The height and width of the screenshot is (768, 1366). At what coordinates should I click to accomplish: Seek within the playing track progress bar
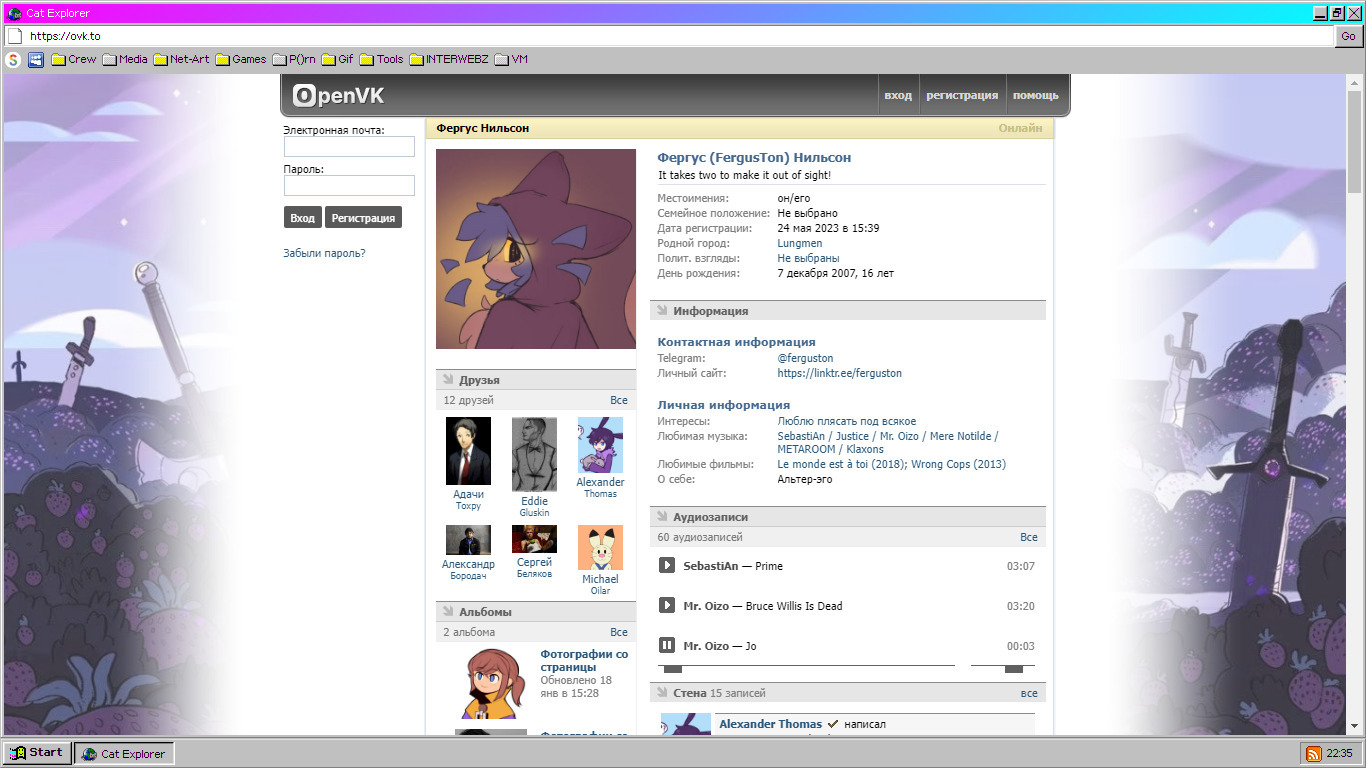806,667
